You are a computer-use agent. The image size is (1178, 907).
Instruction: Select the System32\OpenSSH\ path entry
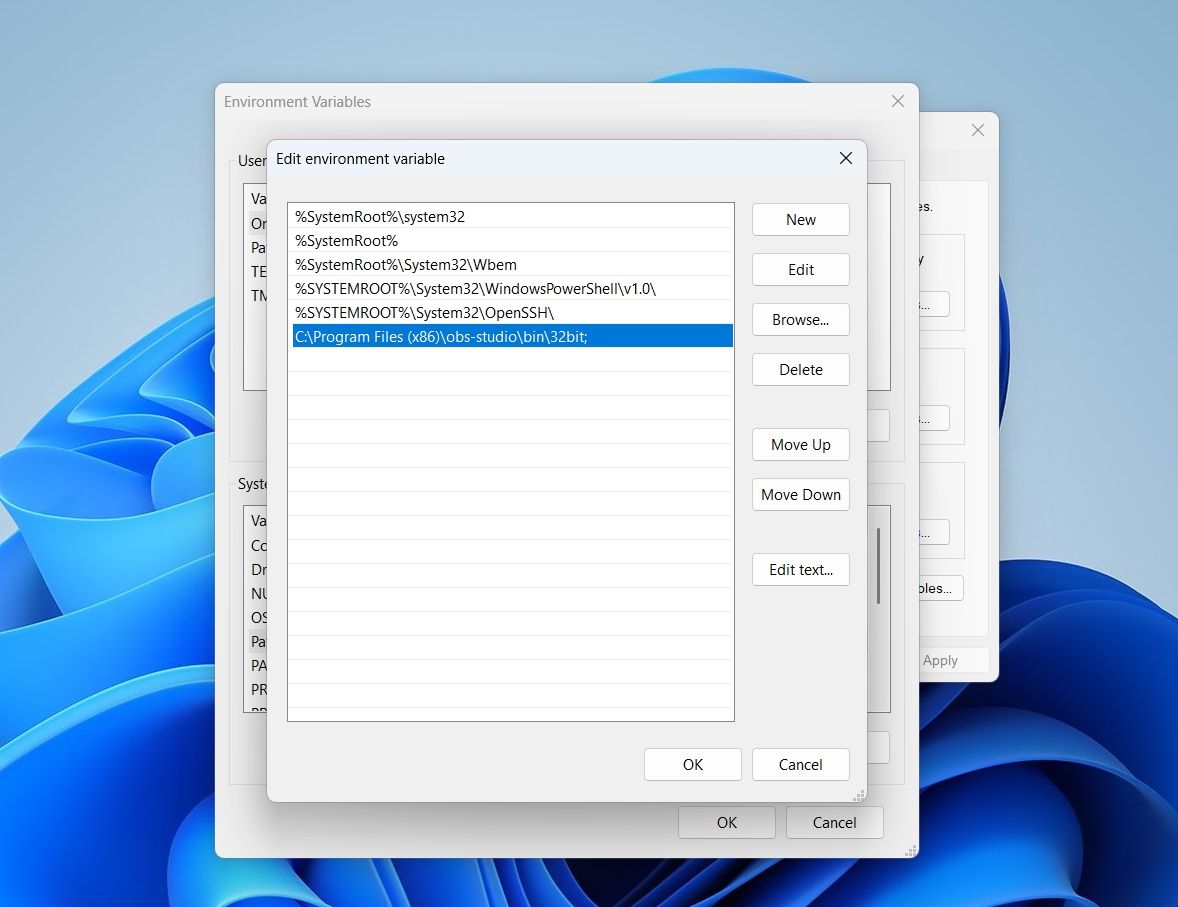511,313
